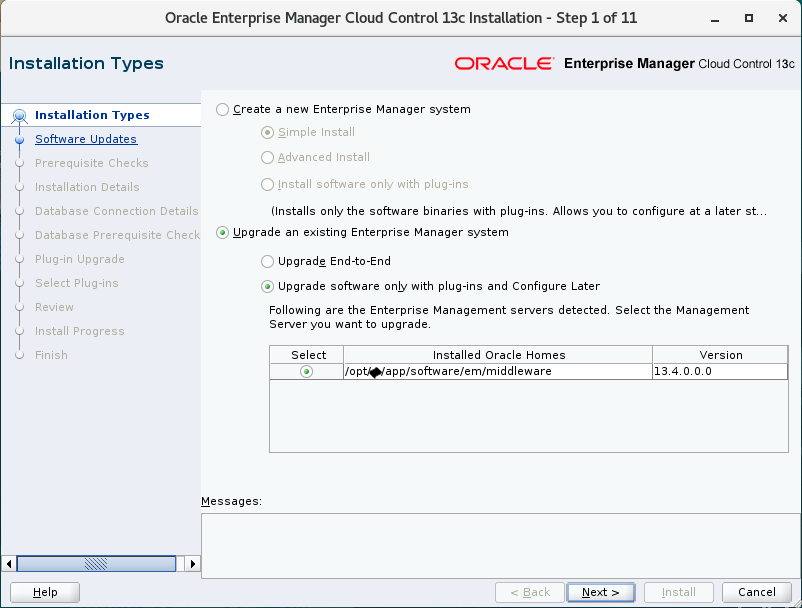Screen dimensions: 802x608
Task: Click the sidebar horizontal scrollbar thumb
Action: click(96, 564)
